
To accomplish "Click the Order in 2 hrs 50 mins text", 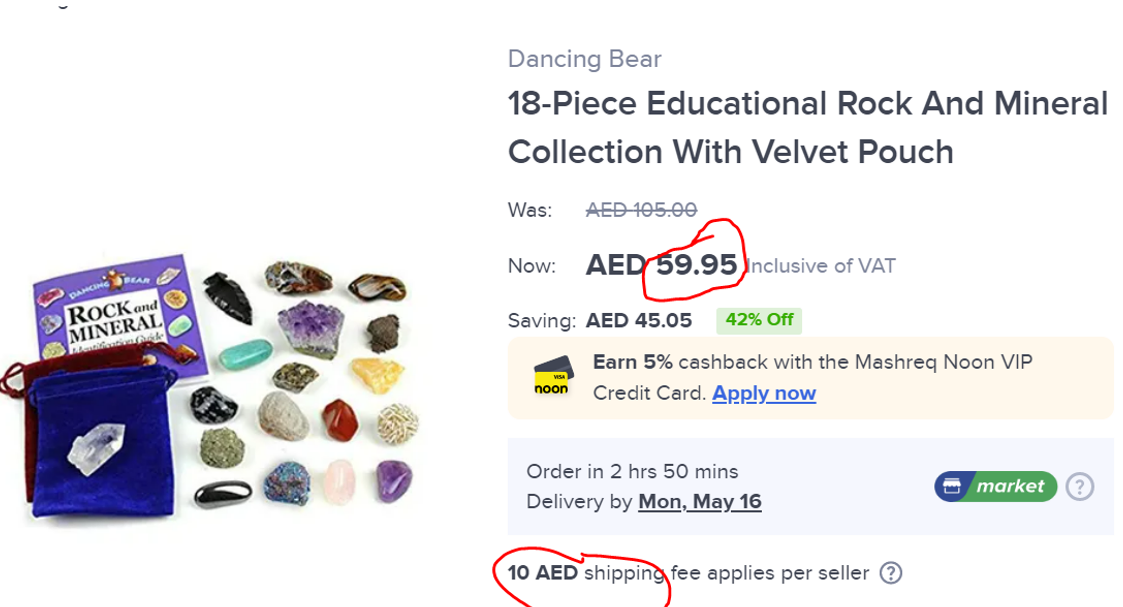I will (632, 471).
